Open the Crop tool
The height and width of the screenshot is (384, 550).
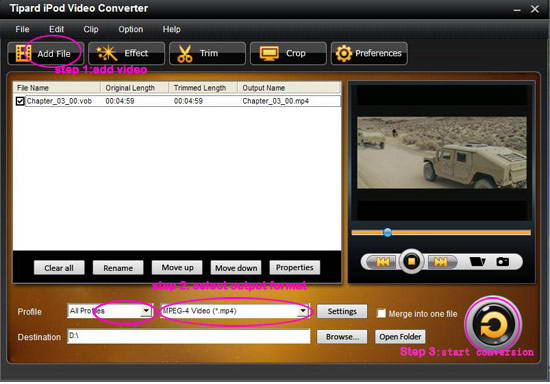point(288,53)
